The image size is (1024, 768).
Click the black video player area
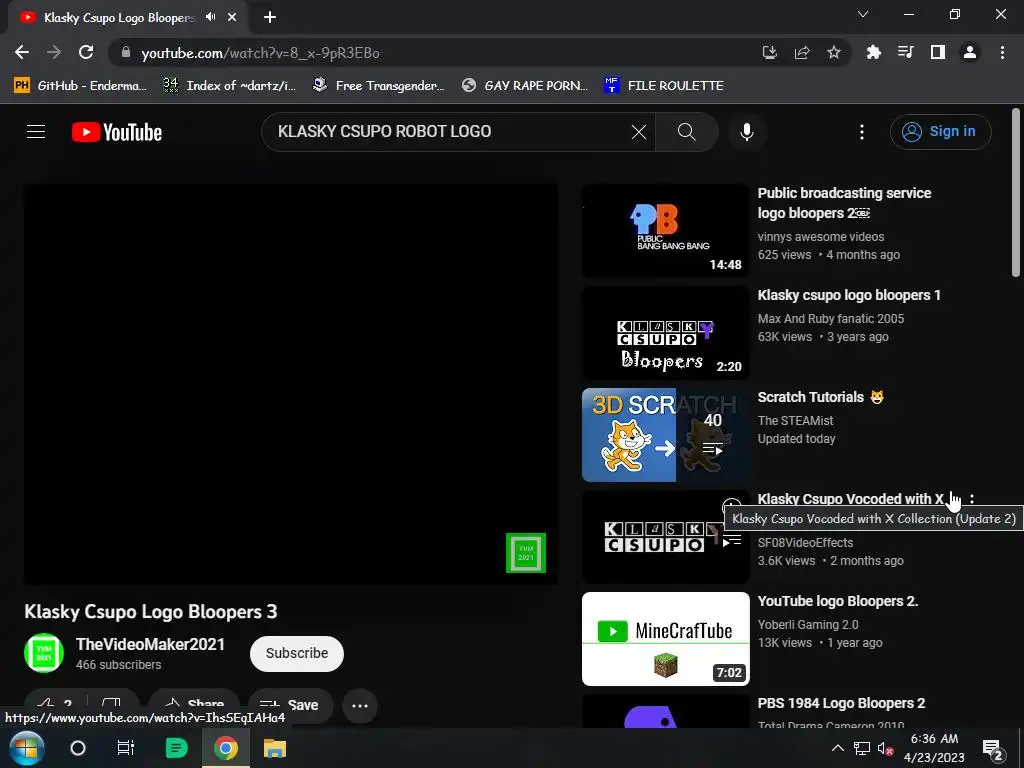click(x=291, y=385)
